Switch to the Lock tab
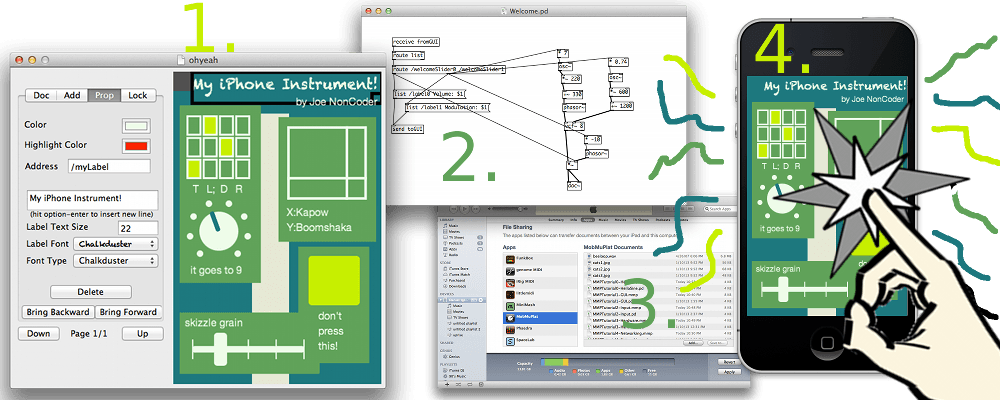This screenshot has width=1000, height=400. click(138, 95)
